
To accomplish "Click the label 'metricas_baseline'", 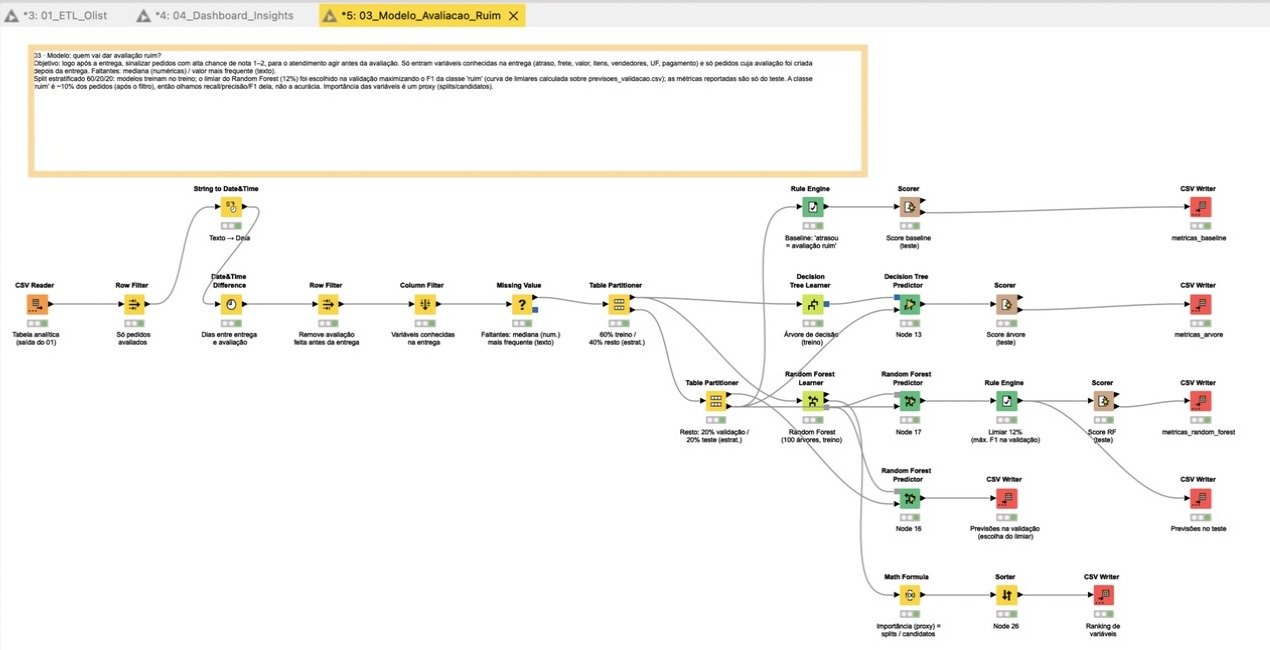I will 1200,238.
